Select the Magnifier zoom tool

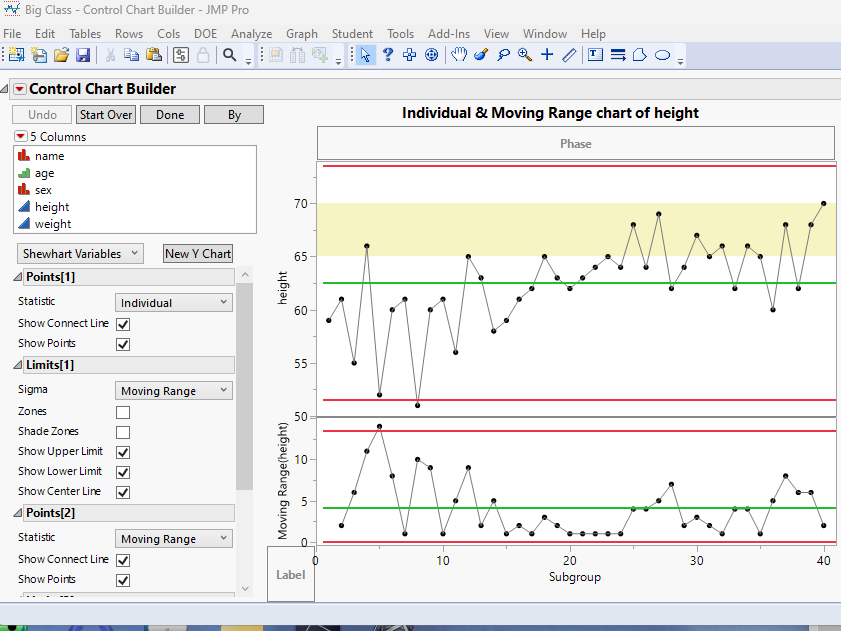point(525,55)
